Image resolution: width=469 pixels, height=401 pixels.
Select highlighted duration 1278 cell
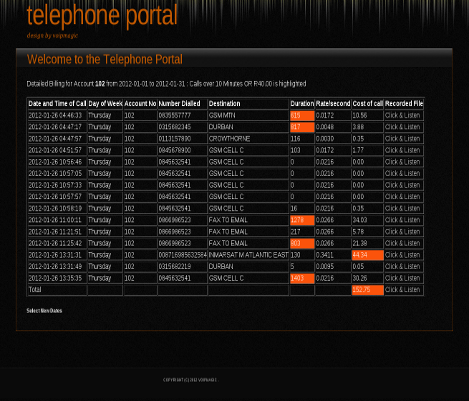pos(302,220)
